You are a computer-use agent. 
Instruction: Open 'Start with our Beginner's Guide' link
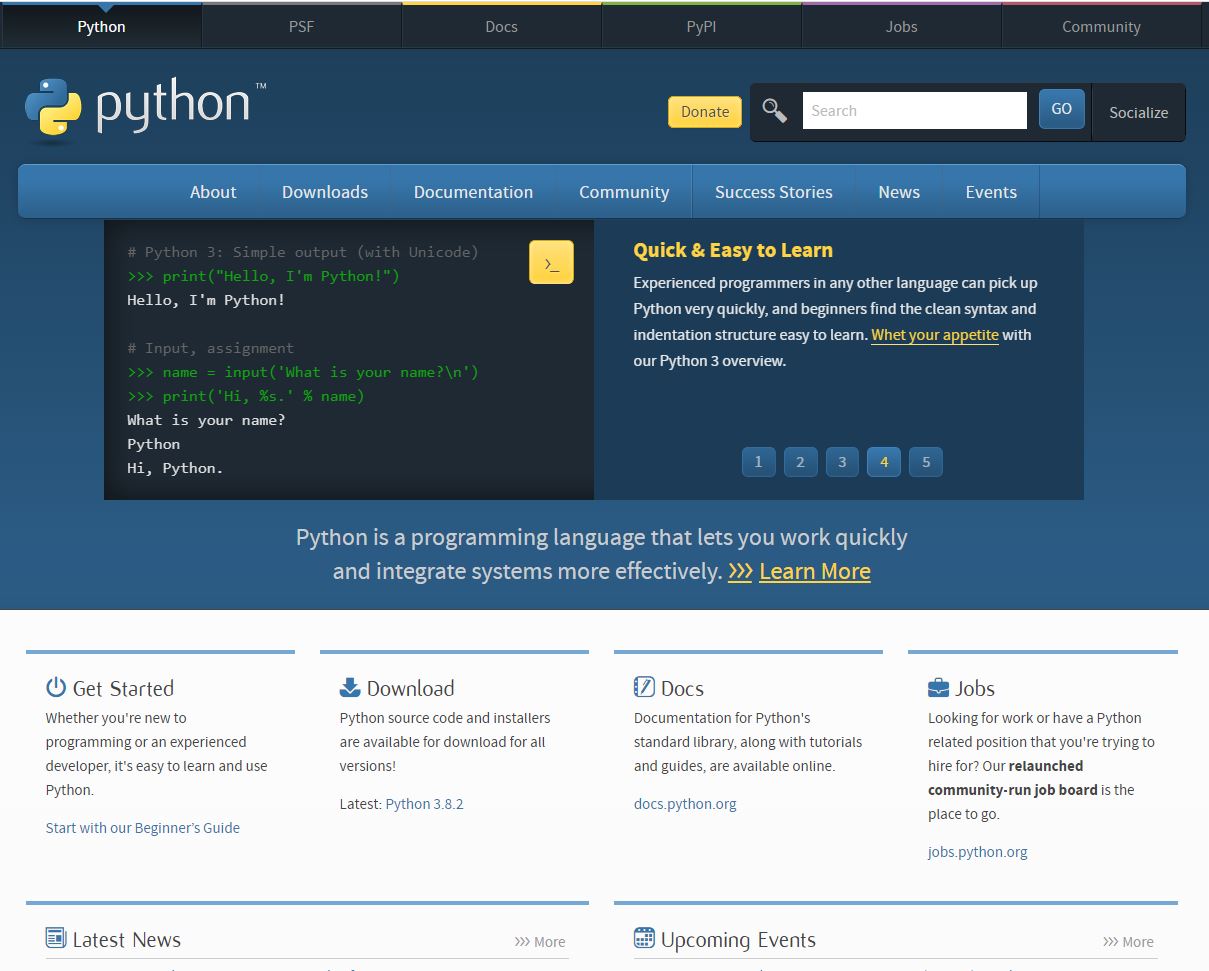[143, 828]
